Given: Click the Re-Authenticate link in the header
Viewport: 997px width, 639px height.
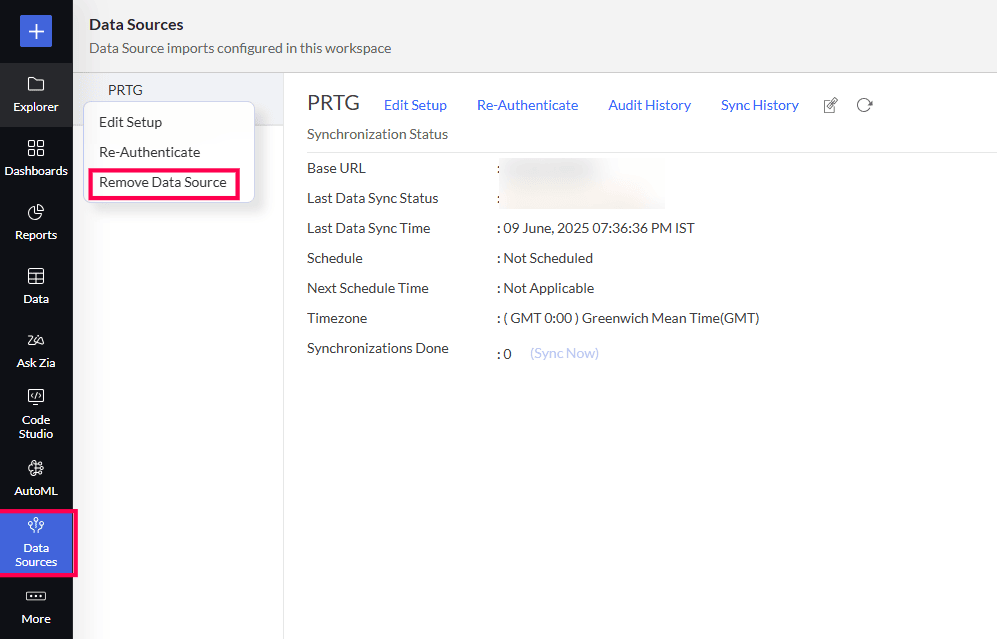Looking at the screenshot, I should [x=527, y=105].
